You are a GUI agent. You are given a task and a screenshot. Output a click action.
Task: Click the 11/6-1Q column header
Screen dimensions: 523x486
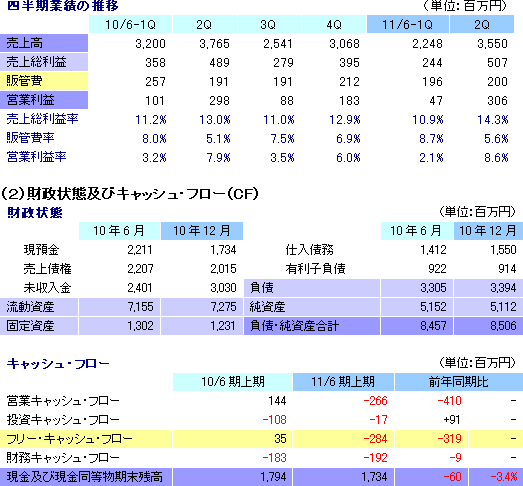(408, 24)
